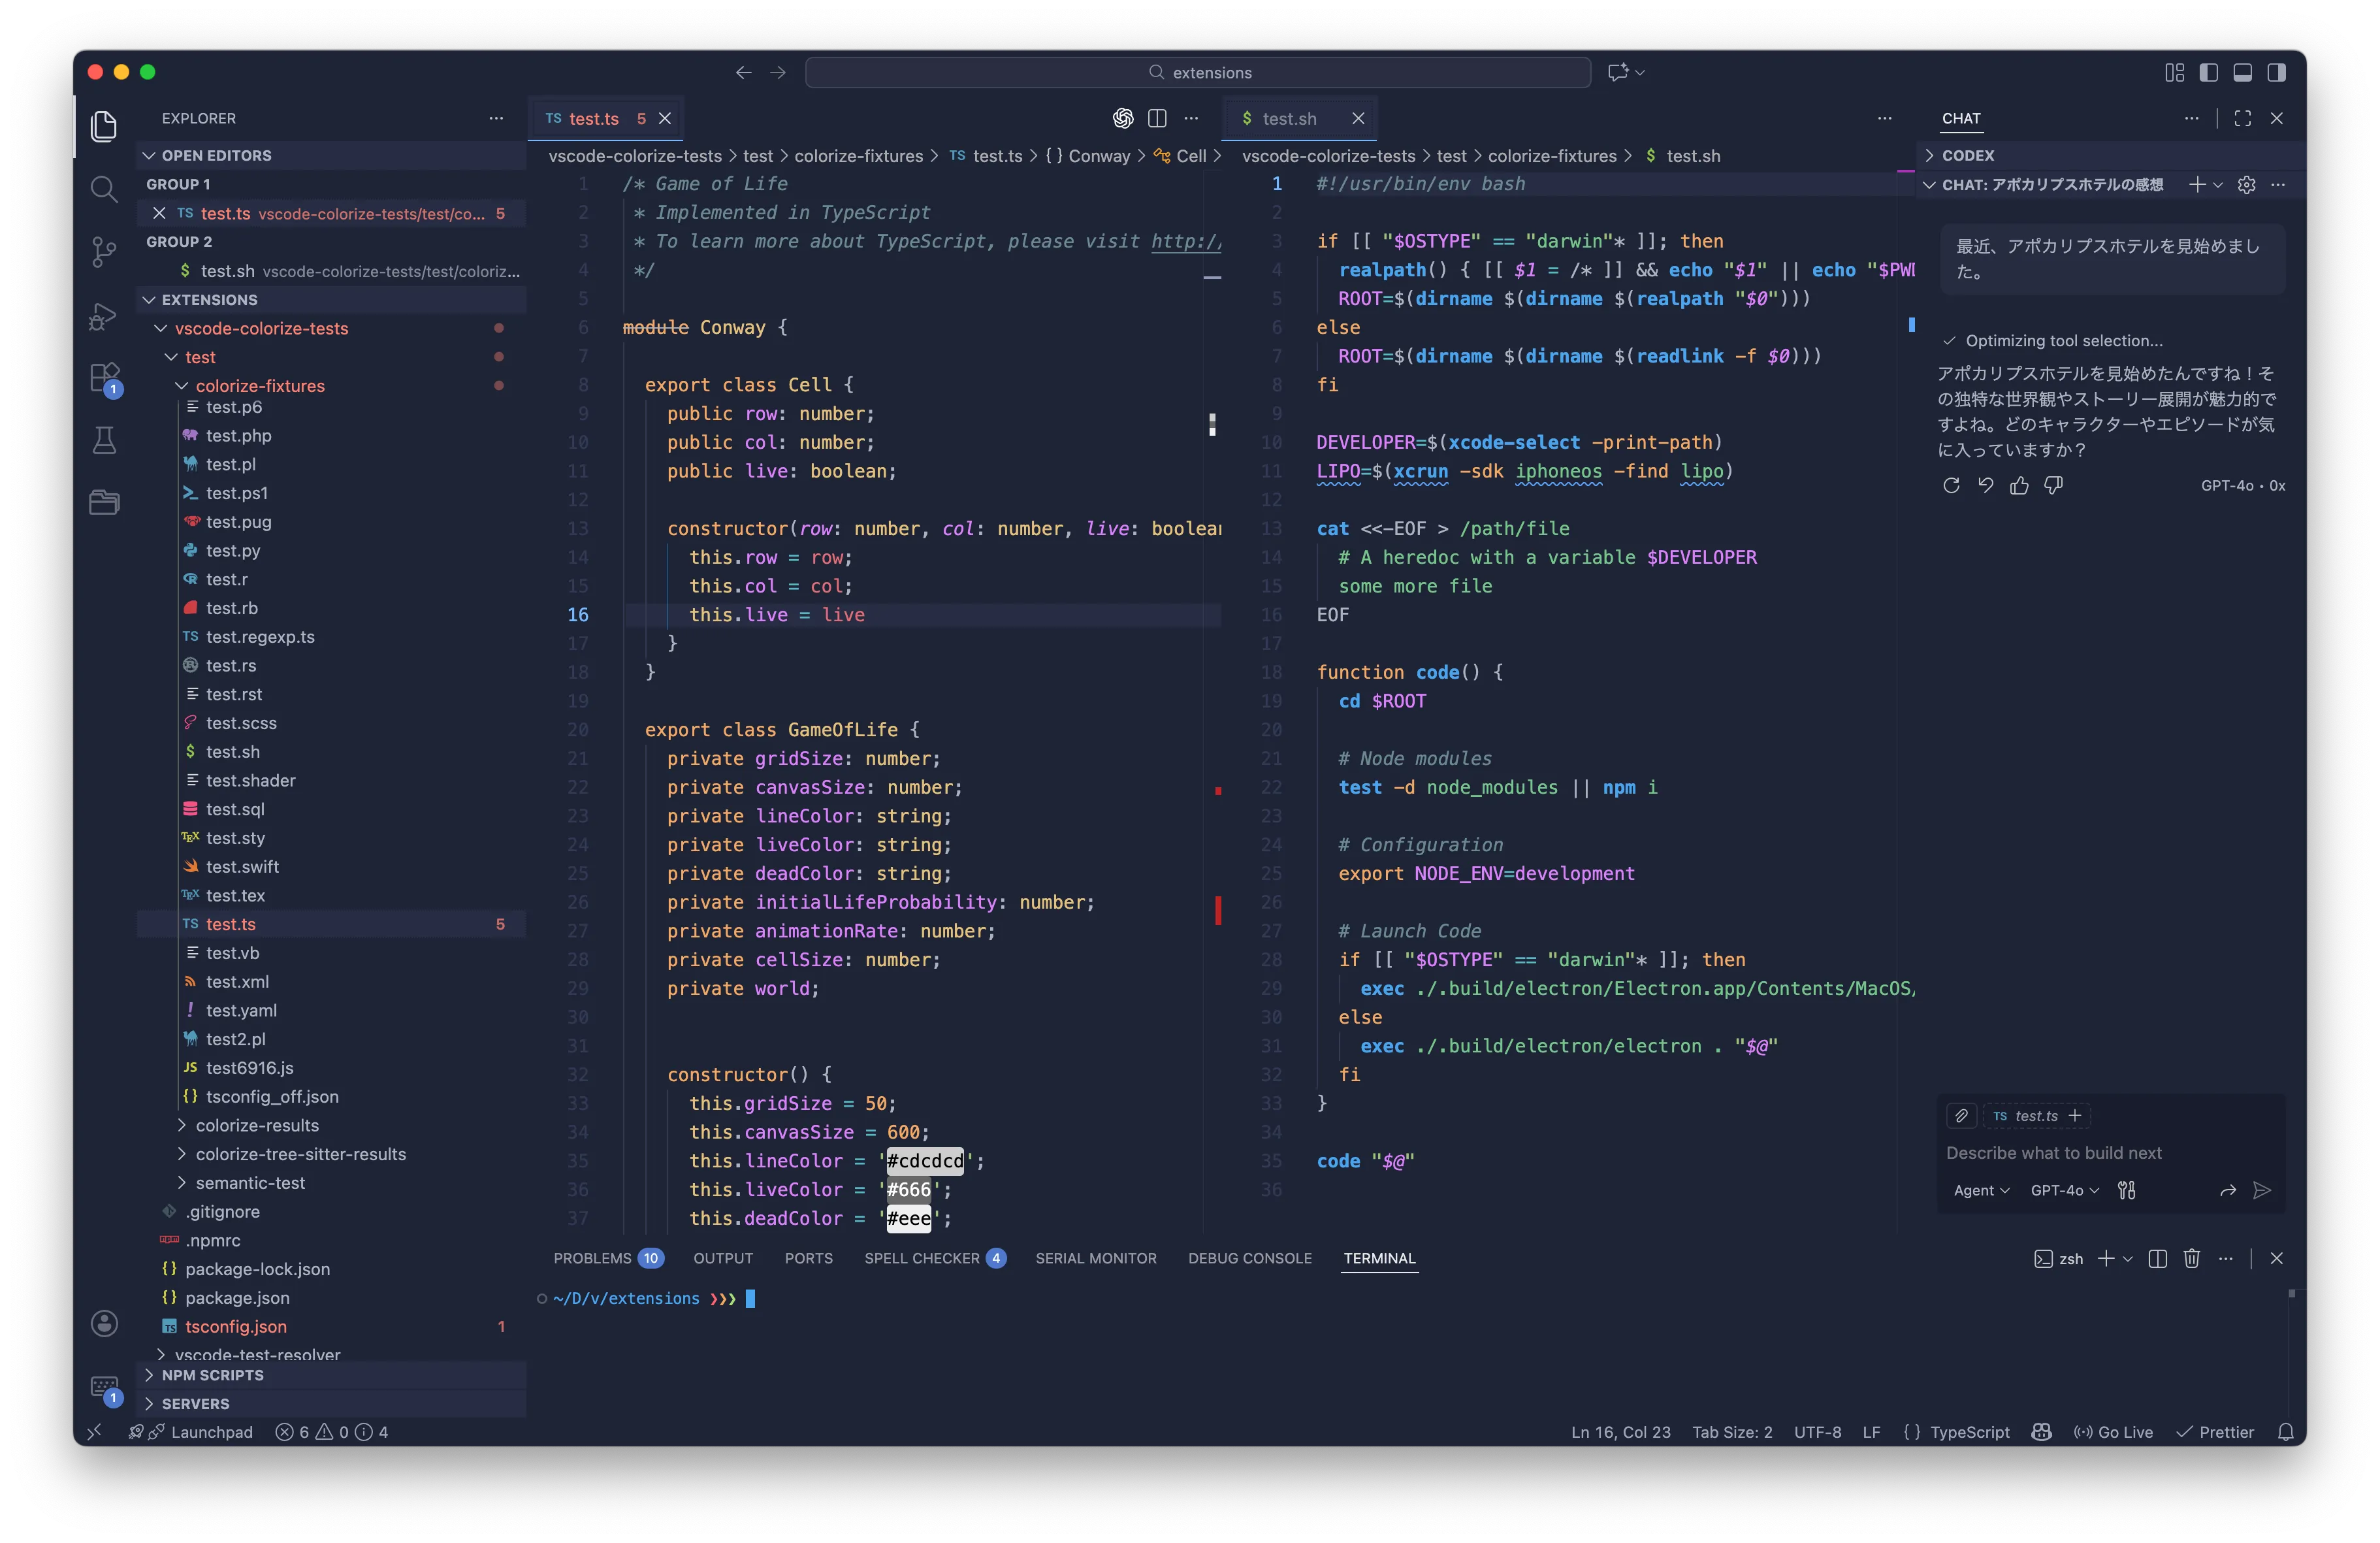Image resolution: width=2380 pixels, height=1543 pixels.
Task: Toggle the primary side bar layout button
Action: click(x=2208, y=72)
